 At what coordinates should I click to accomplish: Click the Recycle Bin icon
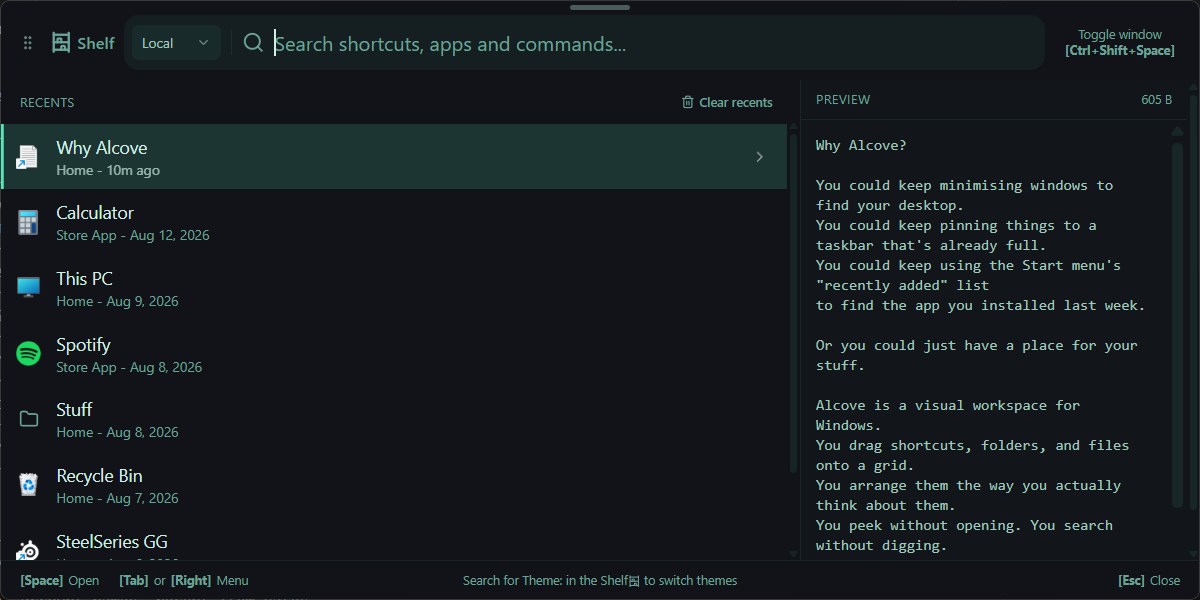(28, 485)
